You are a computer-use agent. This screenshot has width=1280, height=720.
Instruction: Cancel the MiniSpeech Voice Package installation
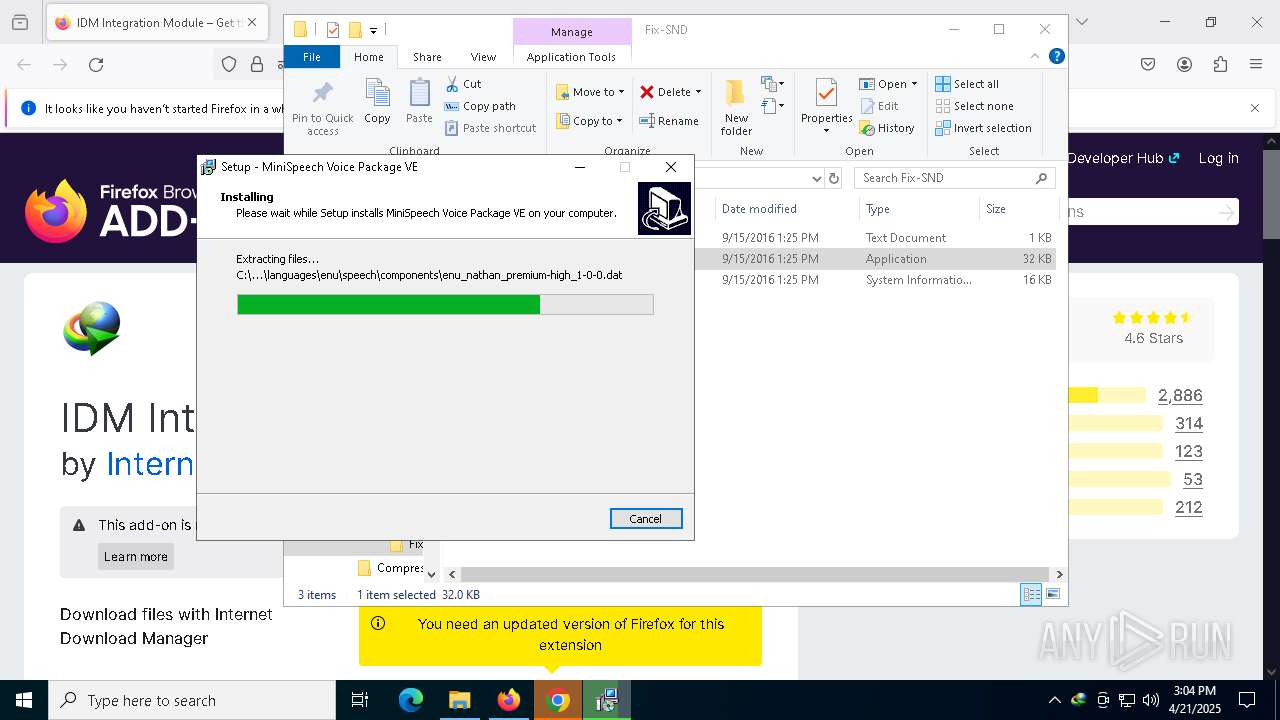pyautogui.click(x=646, y=518)
